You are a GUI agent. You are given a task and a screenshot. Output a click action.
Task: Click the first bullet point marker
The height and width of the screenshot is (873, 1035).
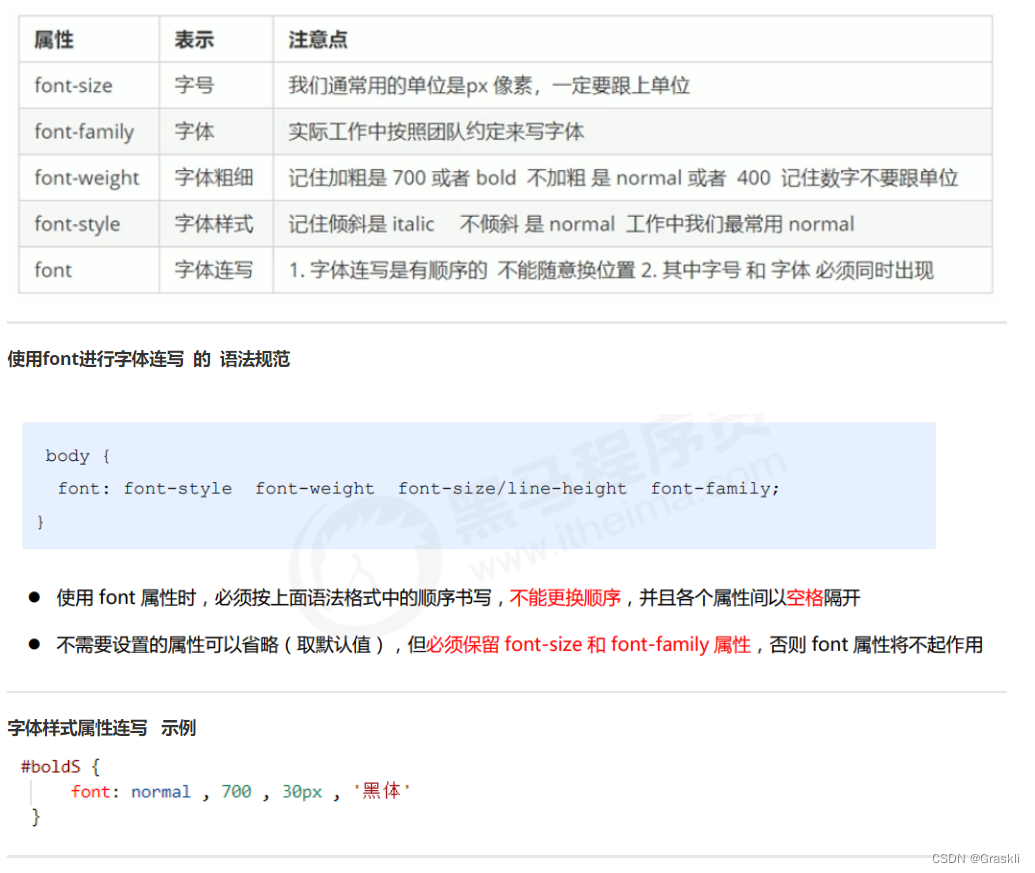point(33,597)
